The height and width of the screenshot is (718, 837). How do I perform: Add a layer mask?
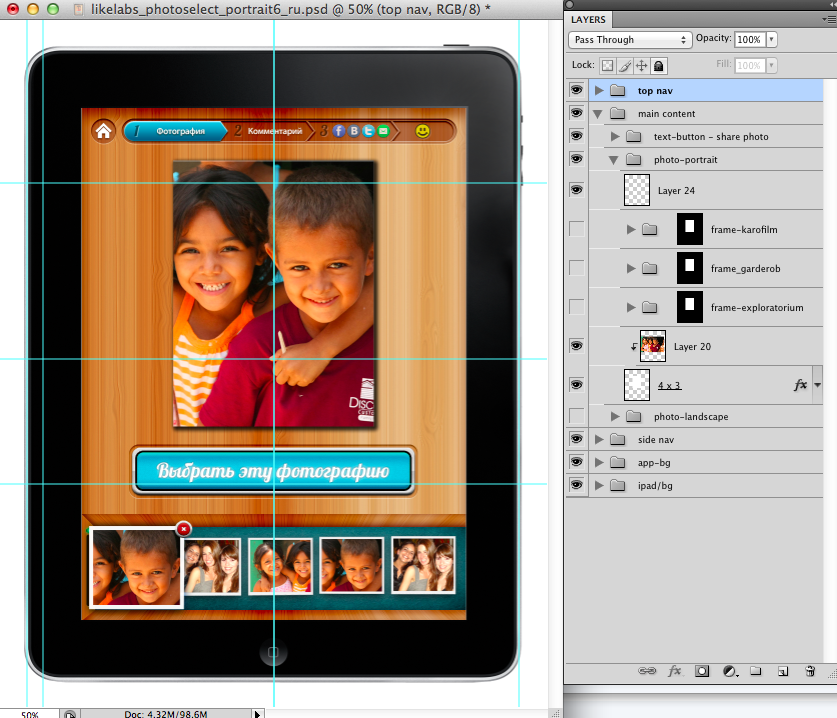pos(702,671)
